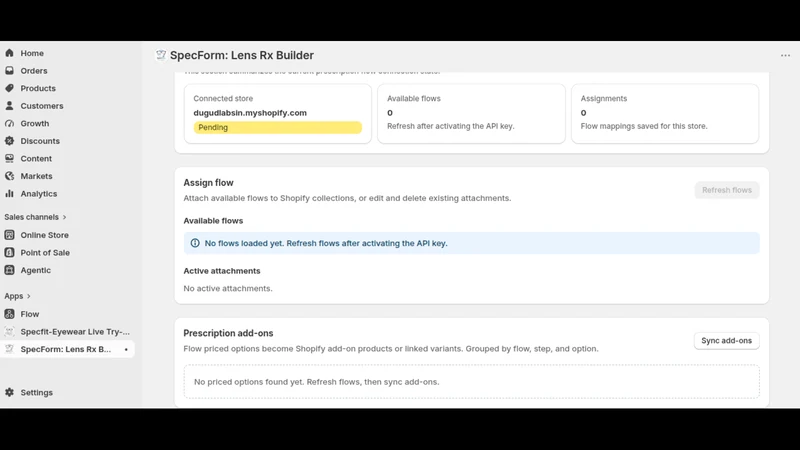Go to Orders page
800x450 pixels.
pos(34,70)
